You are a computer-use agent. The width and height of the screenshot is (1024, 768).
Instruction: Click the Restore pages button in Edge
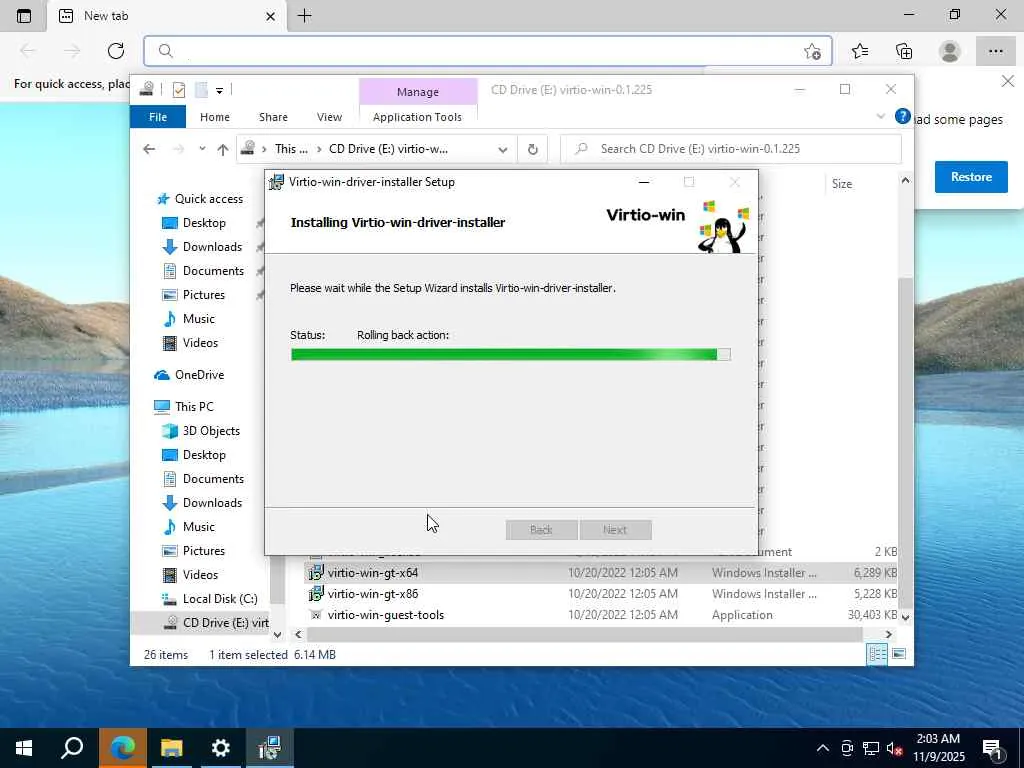971,177
